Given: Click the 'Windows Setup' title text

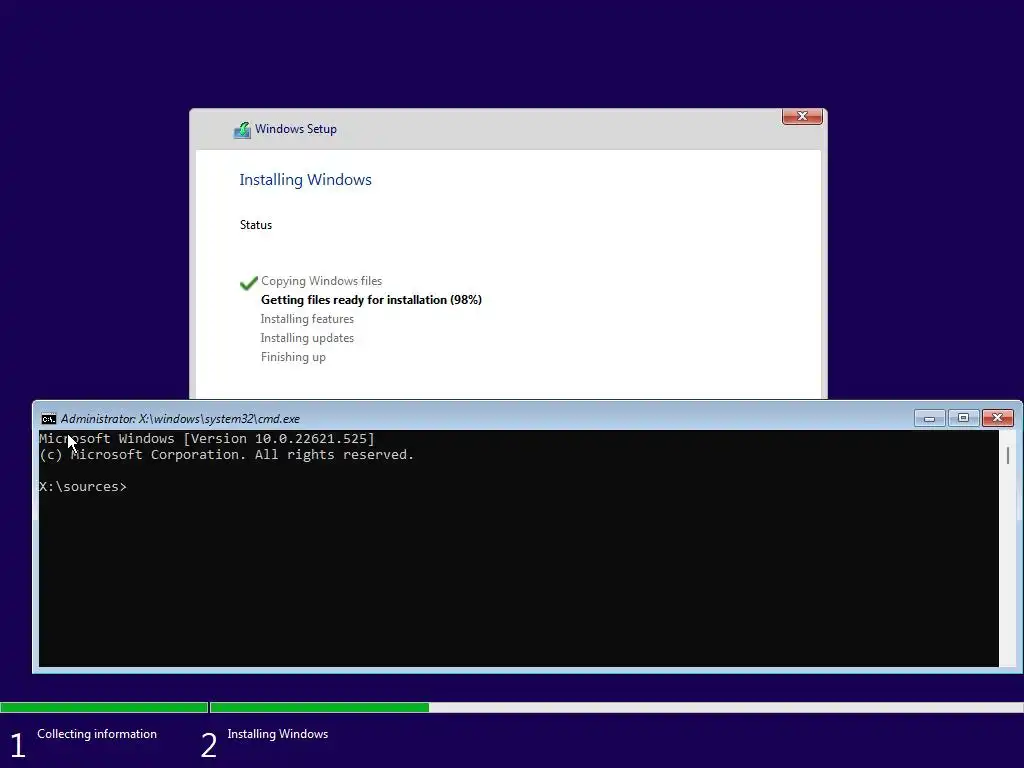Looking at the screenshot, I should click(x=296, y=129).
